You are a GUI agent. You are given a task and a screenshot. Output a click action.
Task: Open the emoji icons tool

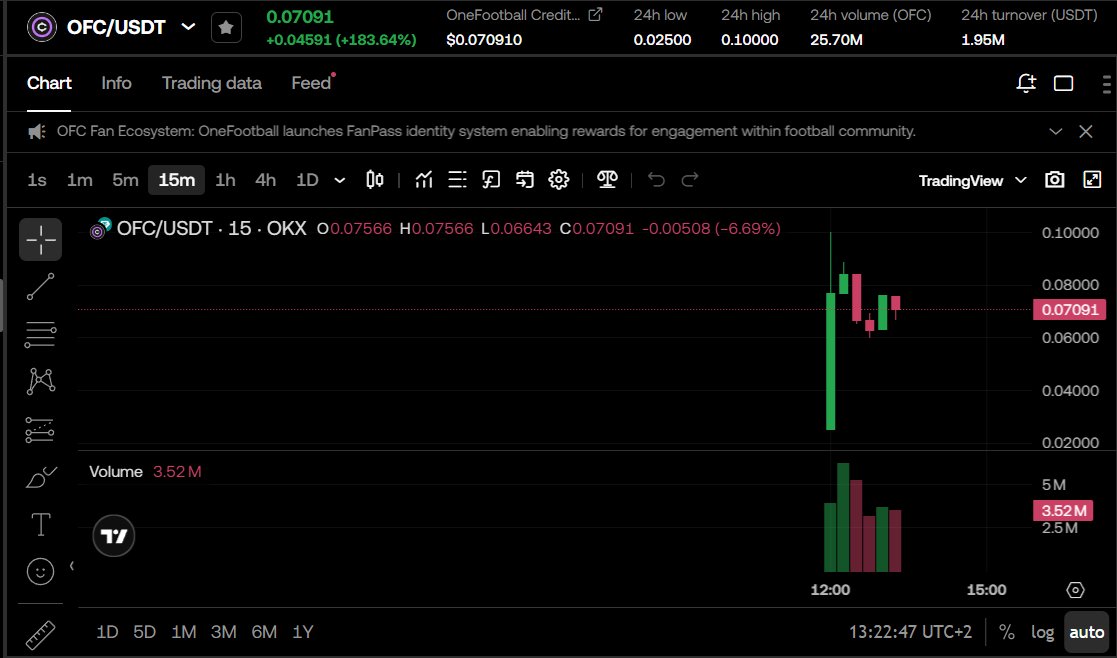coord(41,571)
